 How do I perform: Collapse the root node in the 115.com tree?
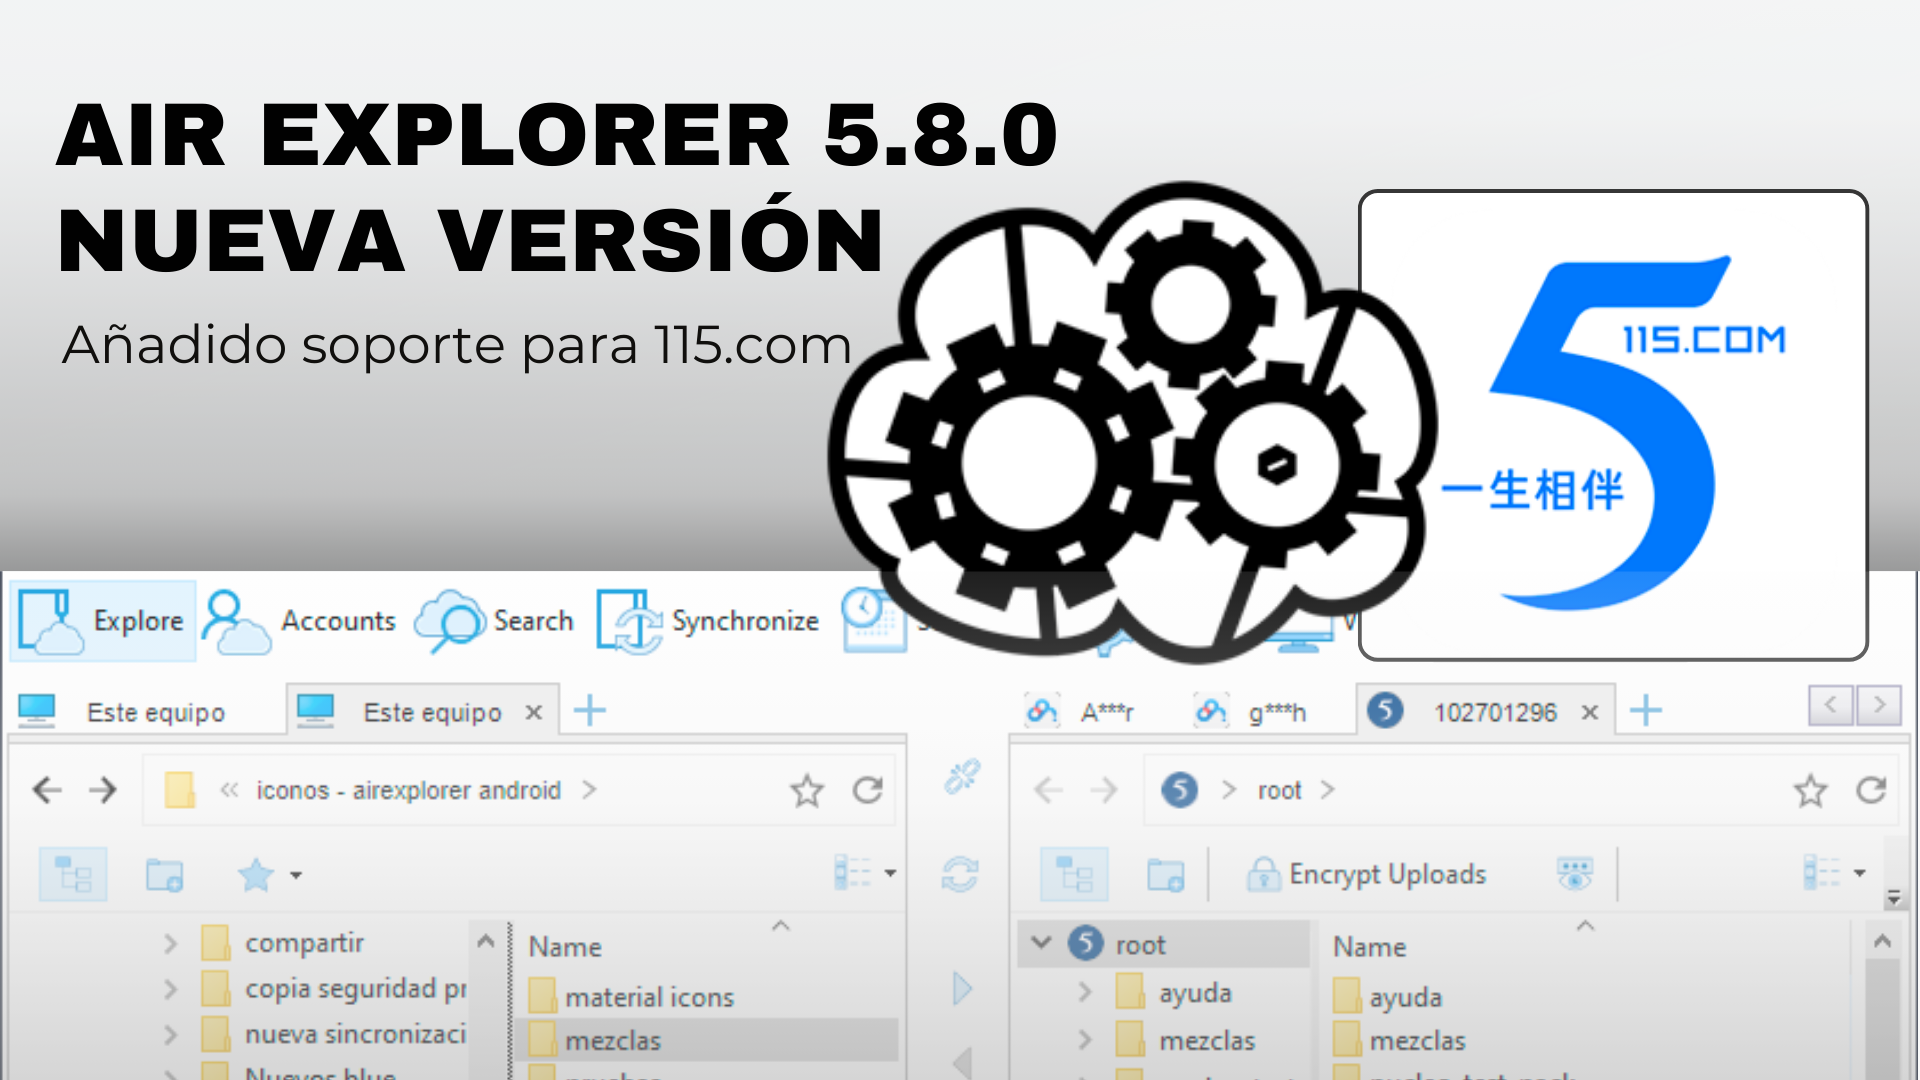1040,941
